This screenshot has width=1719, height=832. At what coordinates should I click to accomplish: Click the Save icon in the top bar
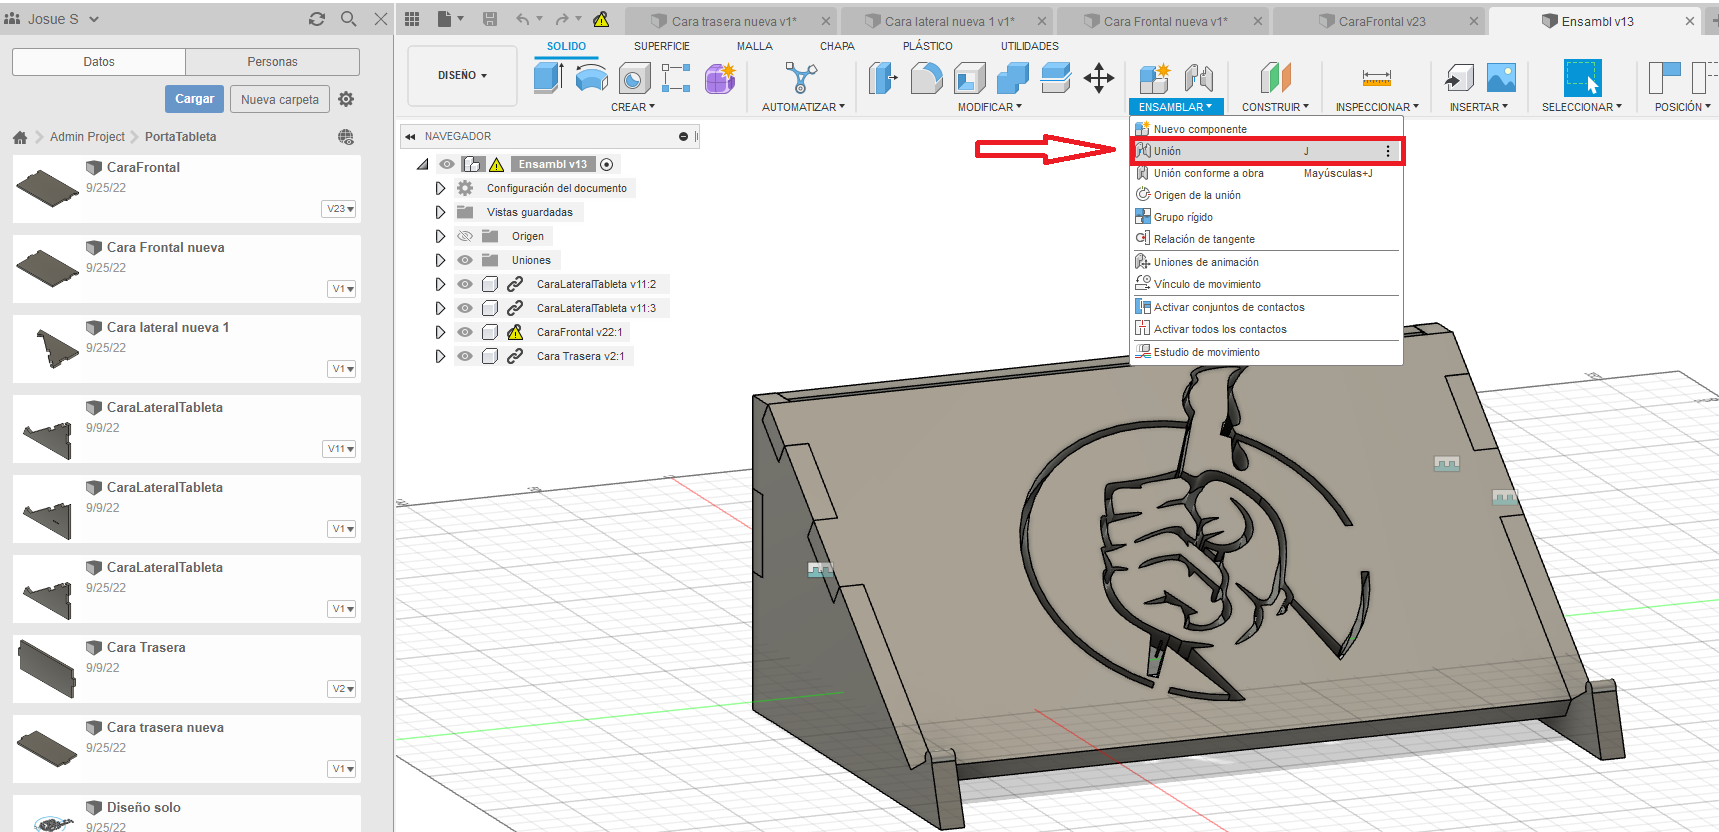[x=490, y=19]
